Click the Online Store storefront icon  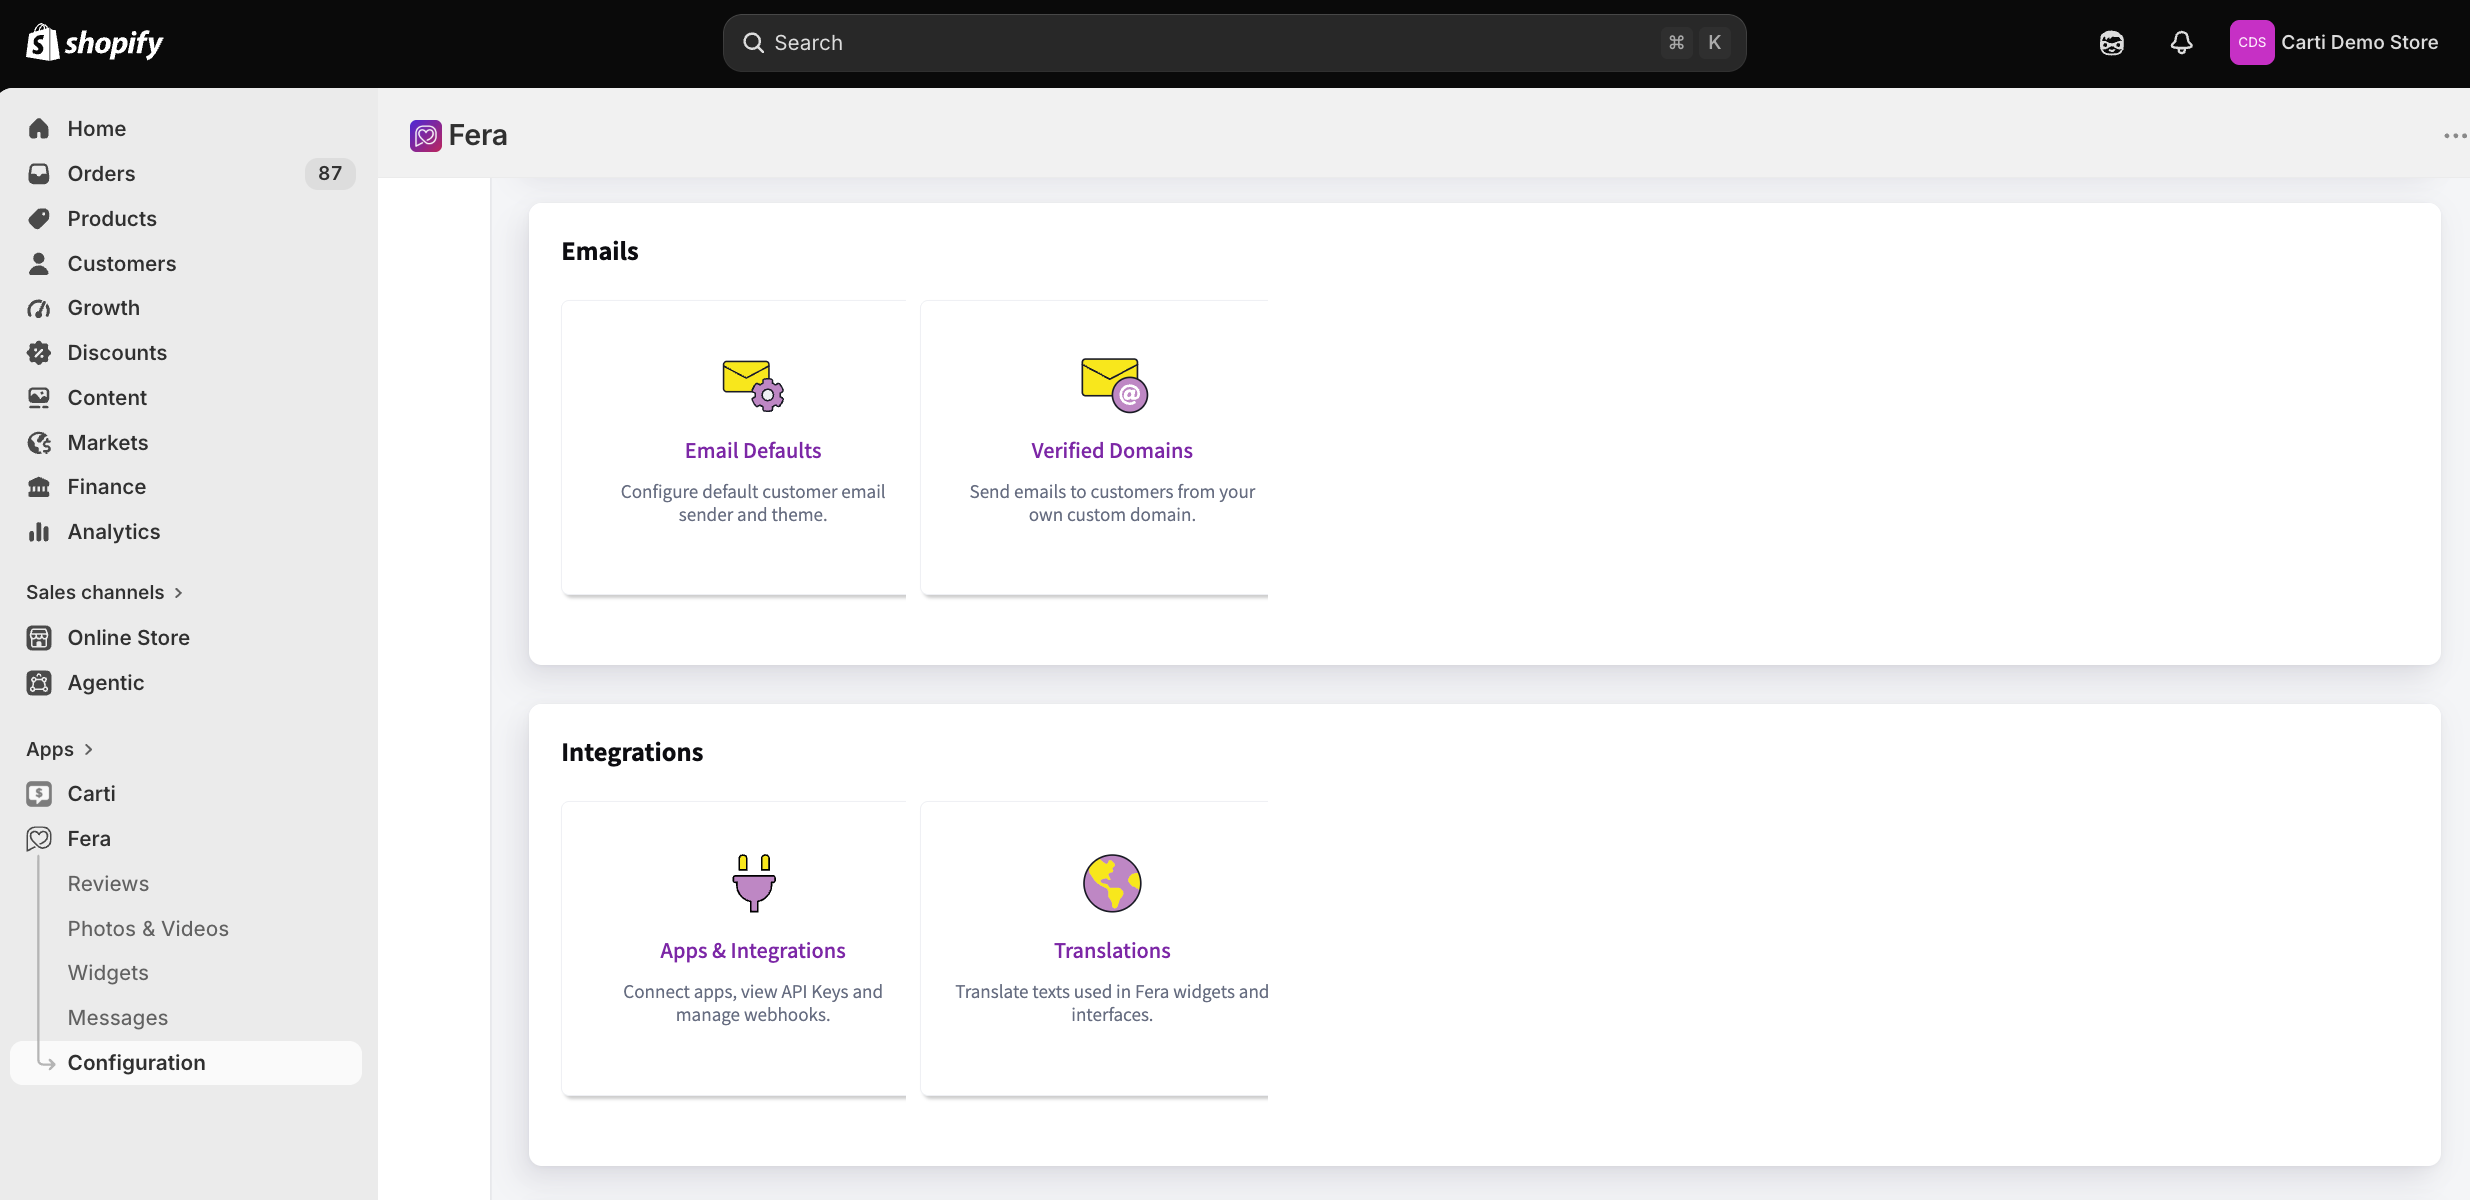click(x=39, y=638)
